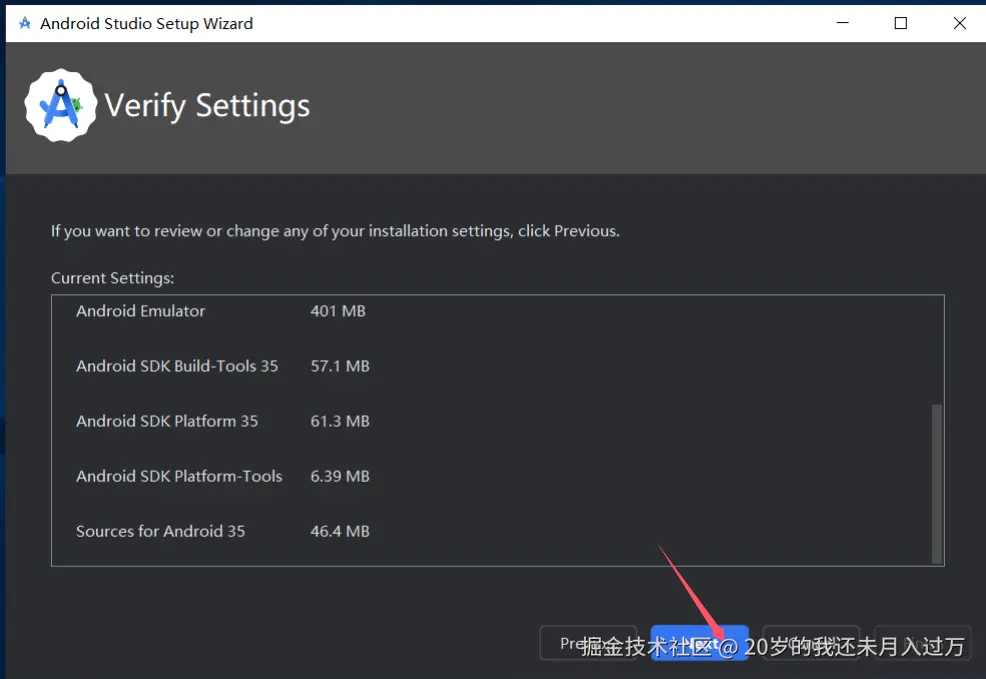The height and width of the screenshot is (679, 986).
Task: Click the Verify Settings heading
Action: [207, 106]
